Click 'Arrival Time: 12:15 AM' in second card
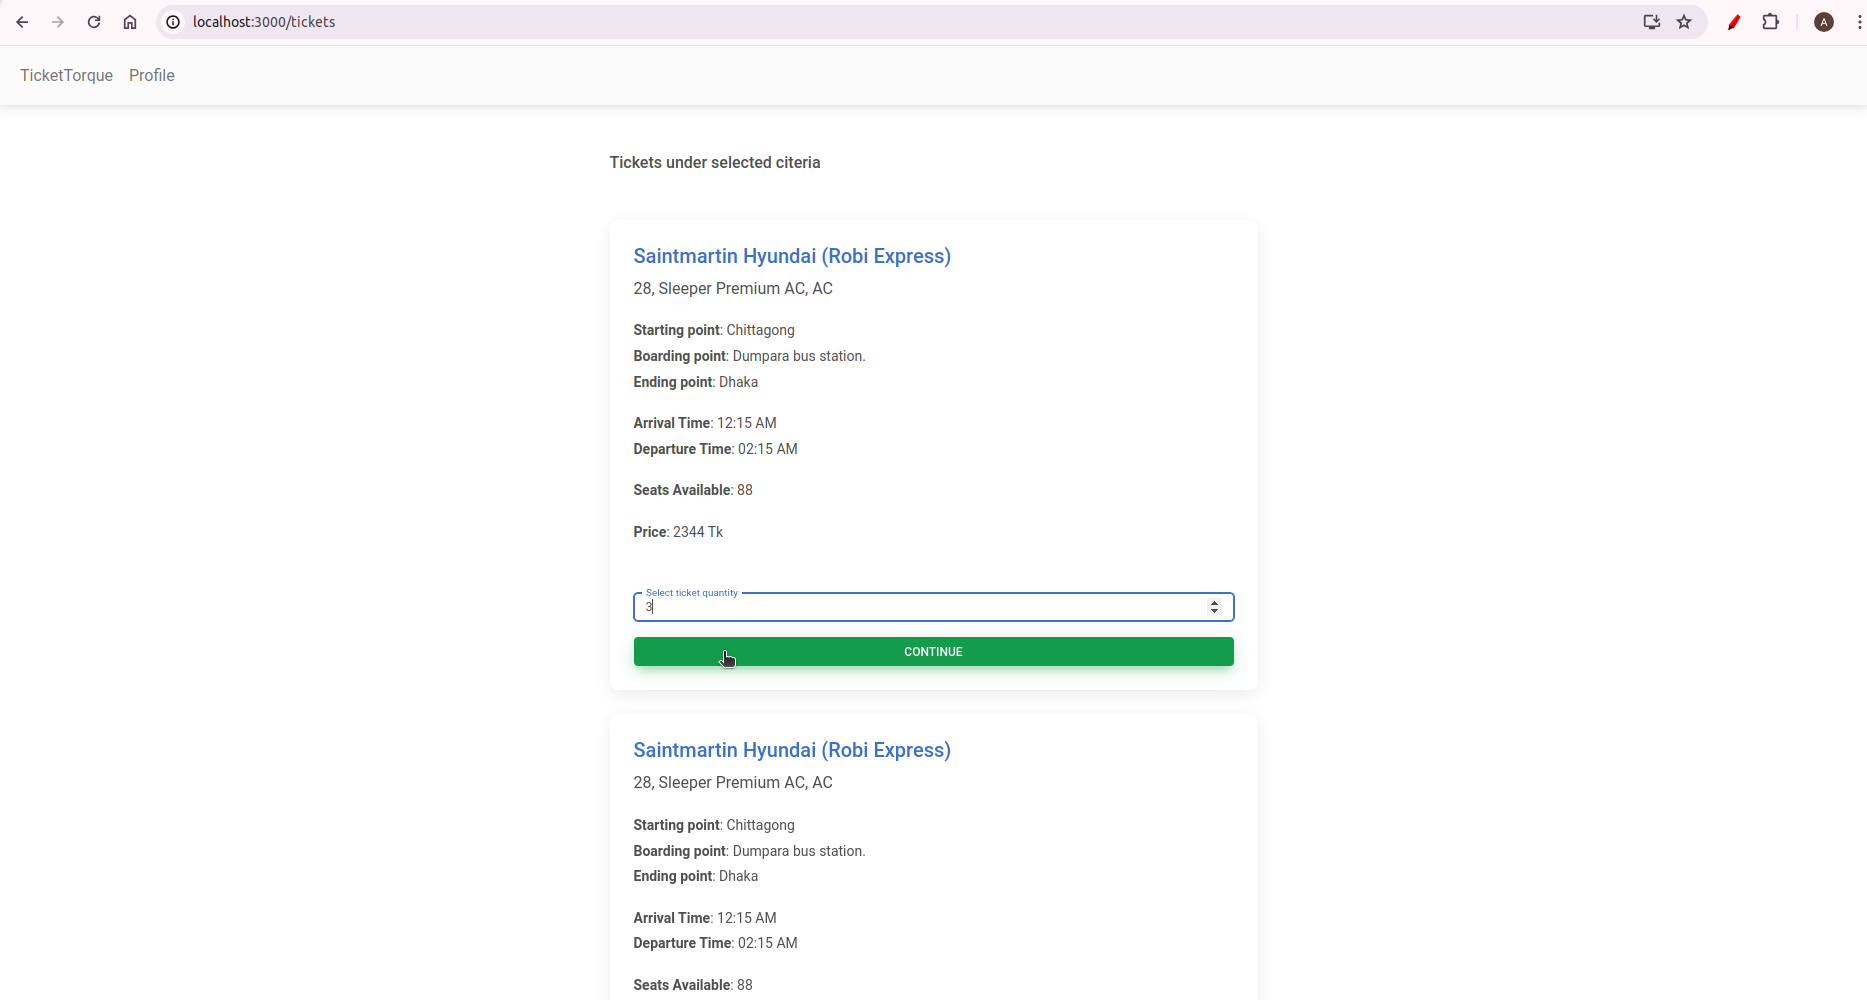The image size is (1867, 1000). [705, 918]
